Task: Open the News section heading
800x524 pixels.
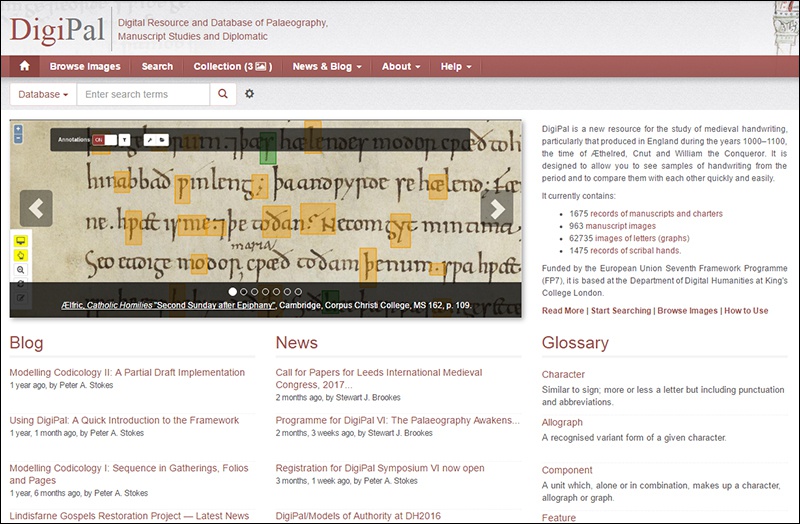Action: point(296,343)
